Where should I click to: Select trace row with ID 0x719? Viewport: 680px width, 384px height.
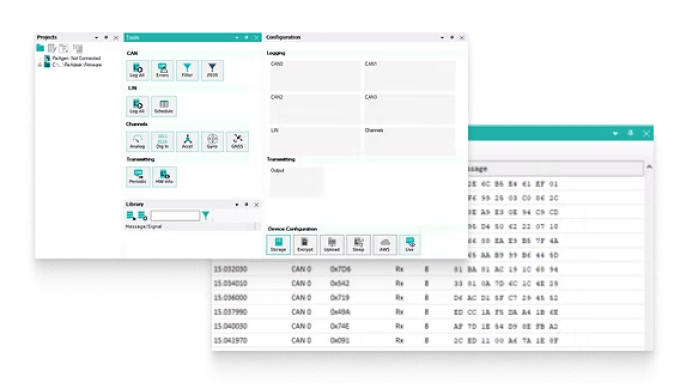pos(428,298)
